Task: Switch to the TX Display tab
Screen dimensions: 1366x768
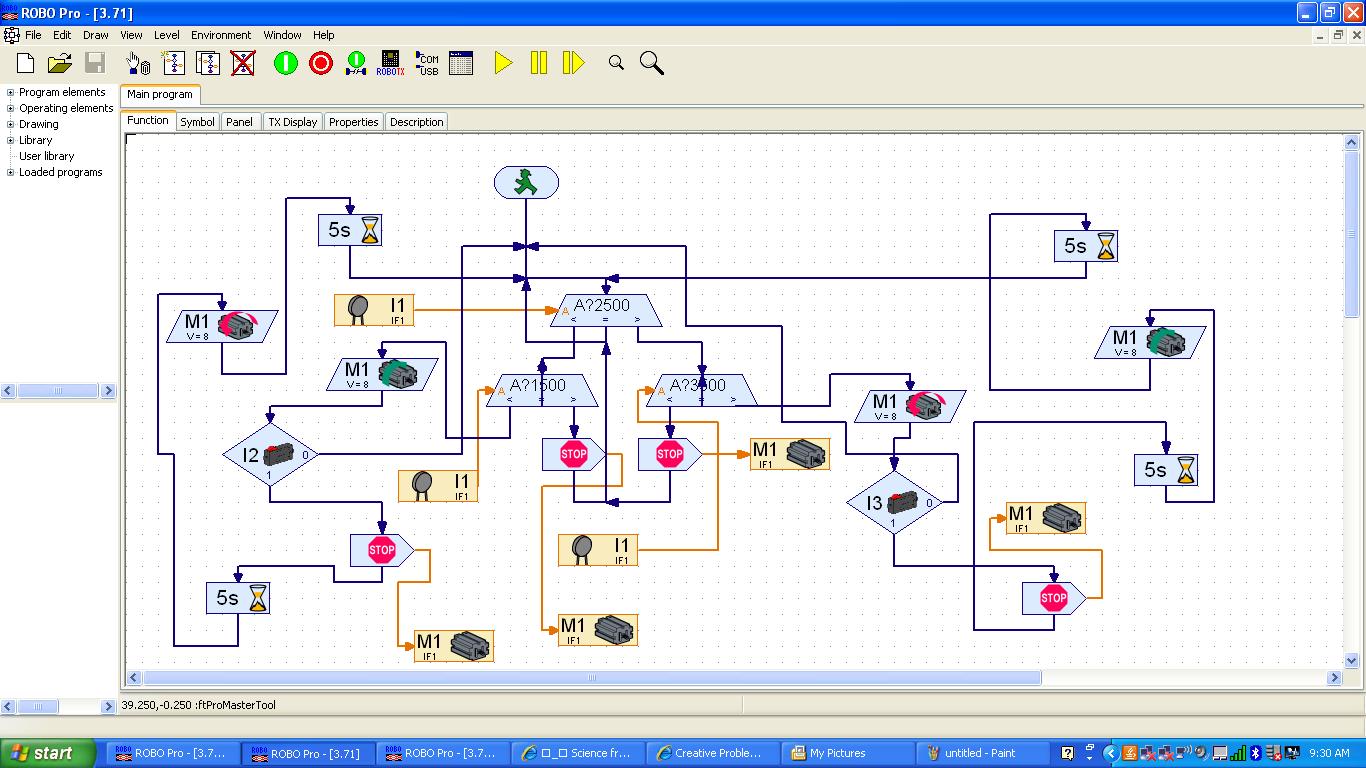Action: (292, 121)
